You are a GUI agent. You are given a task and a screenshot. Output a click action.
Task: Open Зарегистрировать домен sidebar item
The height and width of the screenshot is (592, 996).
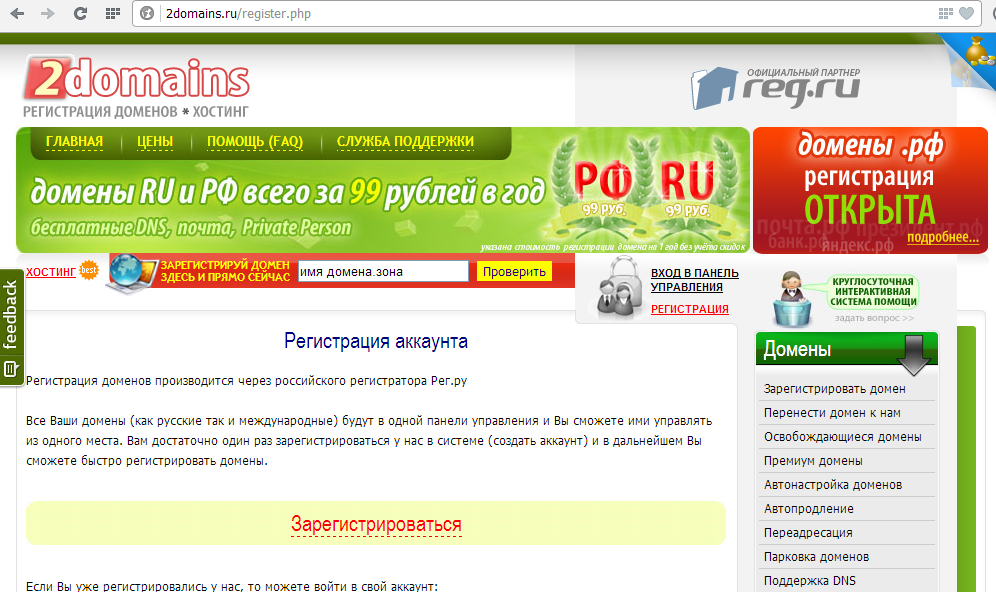(x=835, y=389)
